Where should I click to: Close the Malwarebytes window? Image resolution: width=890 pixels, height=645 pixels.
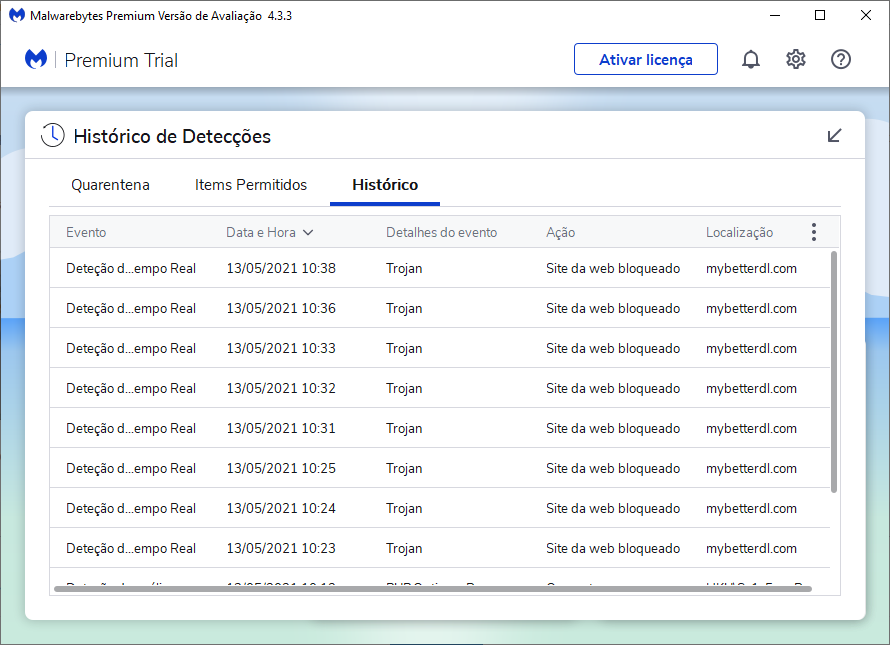tap(866, 15)
